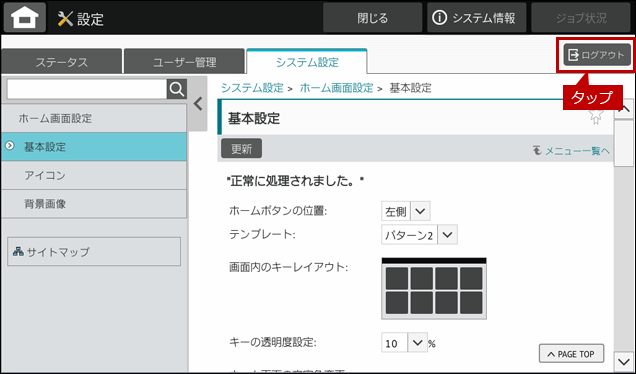The image size is (636, 374).
Task: Switch to the ステータス tab
Action: pos(62,62)
